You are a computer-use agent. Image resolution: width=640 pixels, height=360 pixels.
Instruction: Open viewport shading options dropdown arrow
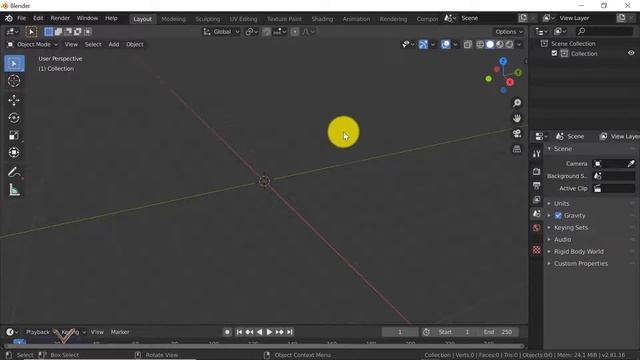[519, 44]
